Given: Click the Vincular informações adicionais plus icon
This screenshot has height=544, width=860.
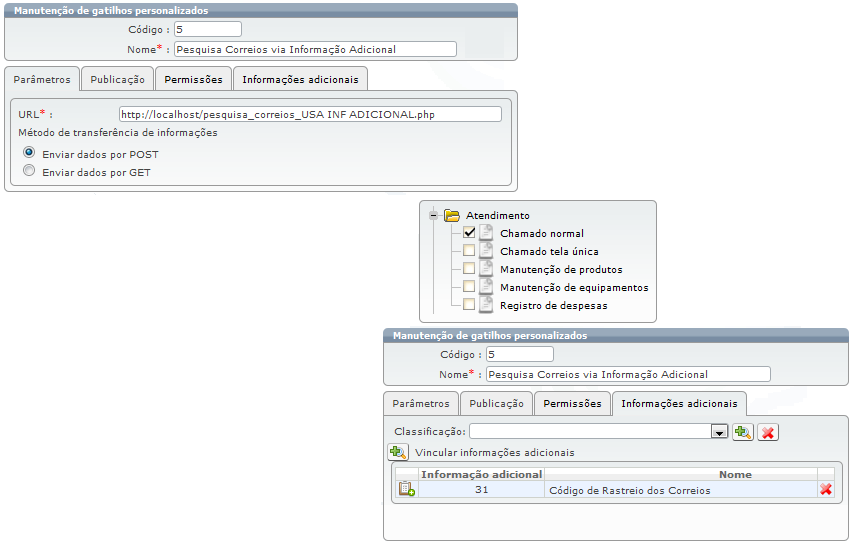Looking at the screenshot, I should [398, 452].
